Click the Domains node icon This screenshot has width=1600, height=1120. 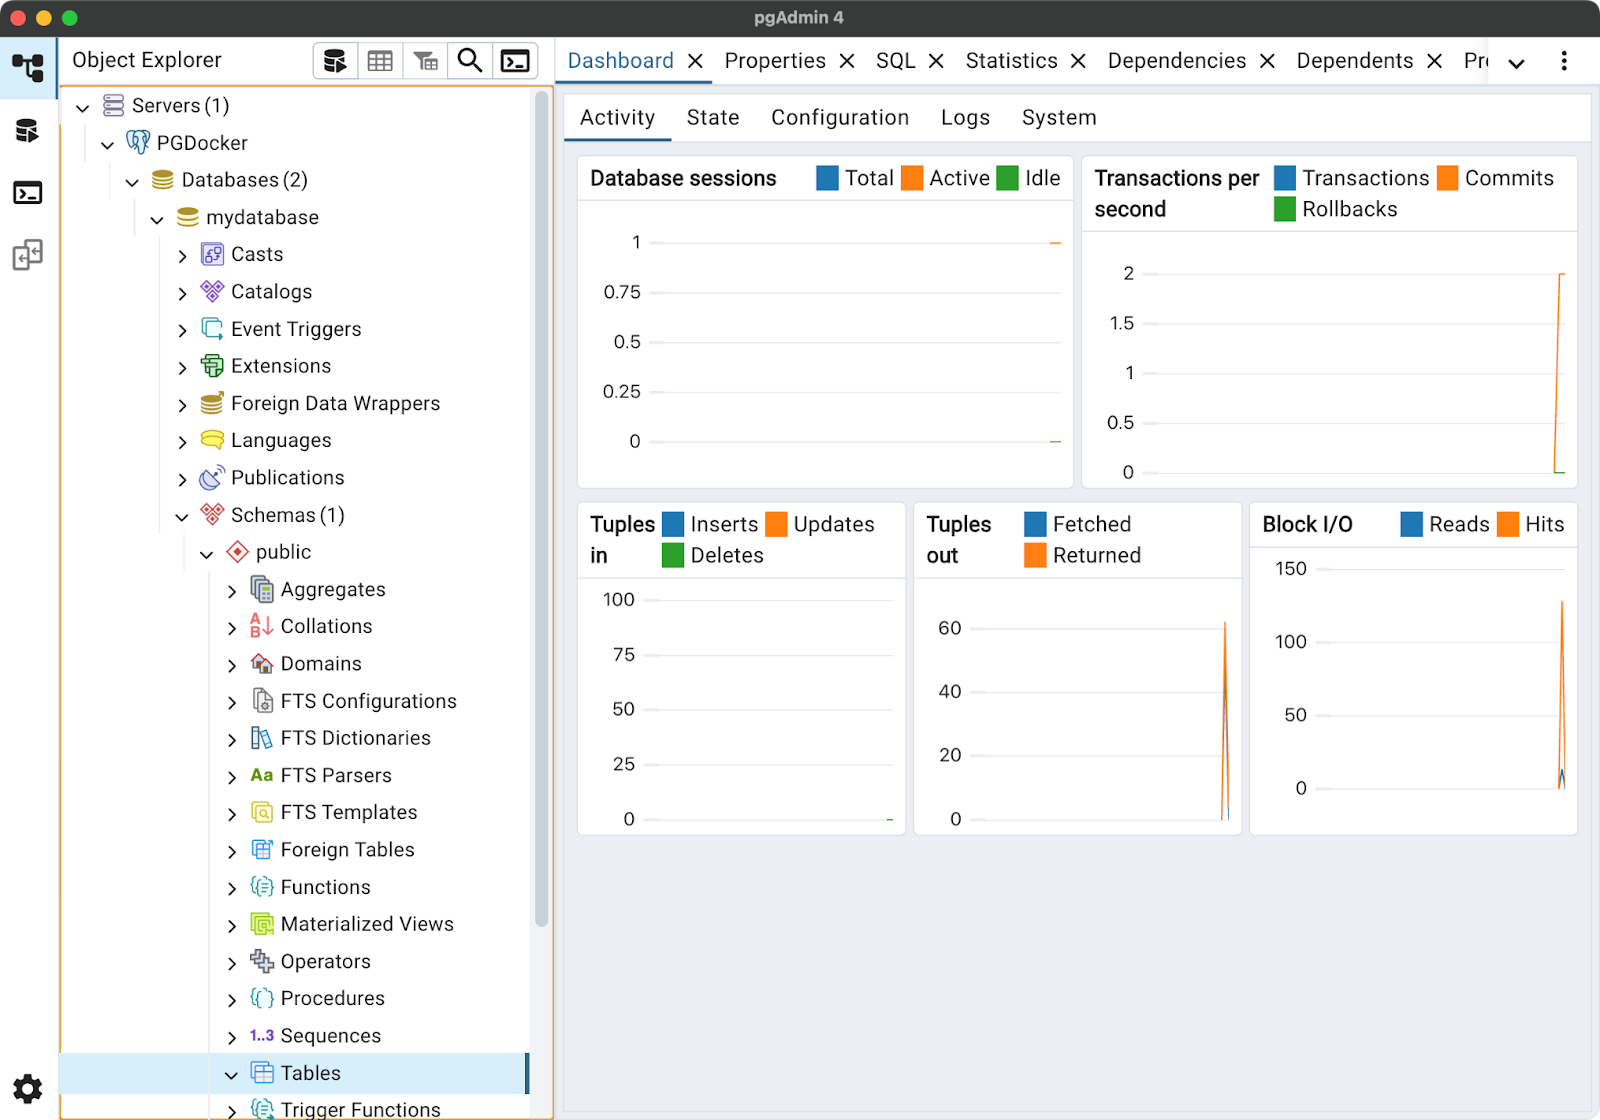(262, 663)
